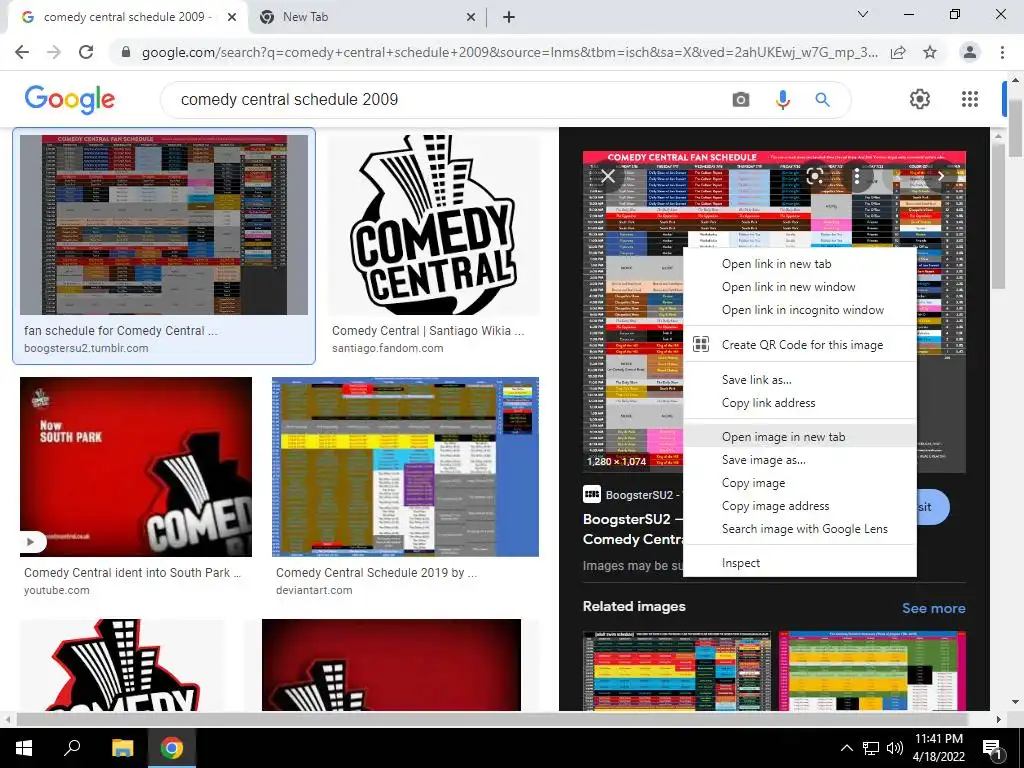This screenshot has height=768, width=1024.
Task: Open a new browser tab with plus
Action: pyautogui.click(x=509, y=17)
